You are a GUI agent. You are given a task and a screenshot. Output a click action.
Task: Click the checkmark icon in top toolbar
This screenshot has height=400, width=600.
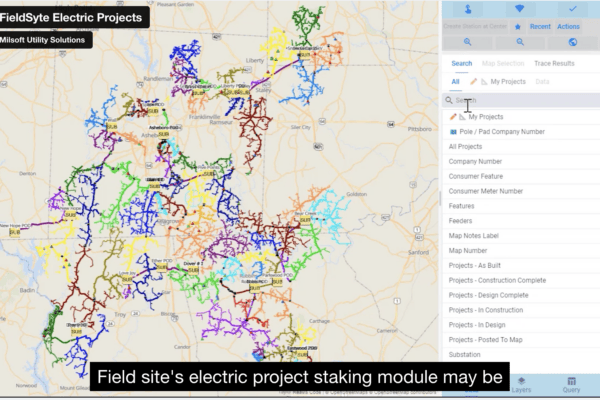[572, 9]
